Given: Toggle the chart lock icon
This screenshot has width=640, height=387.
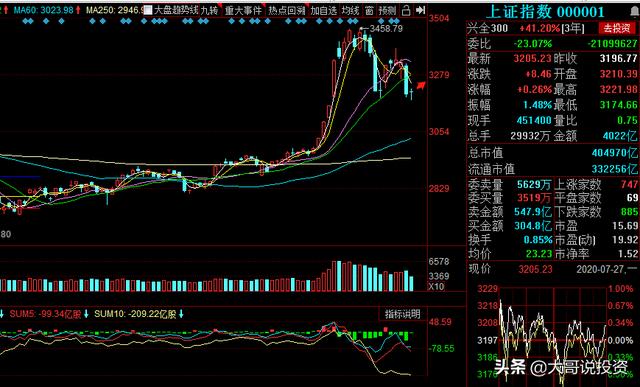Looking at the screenshot, I should (x=406, y=10).
